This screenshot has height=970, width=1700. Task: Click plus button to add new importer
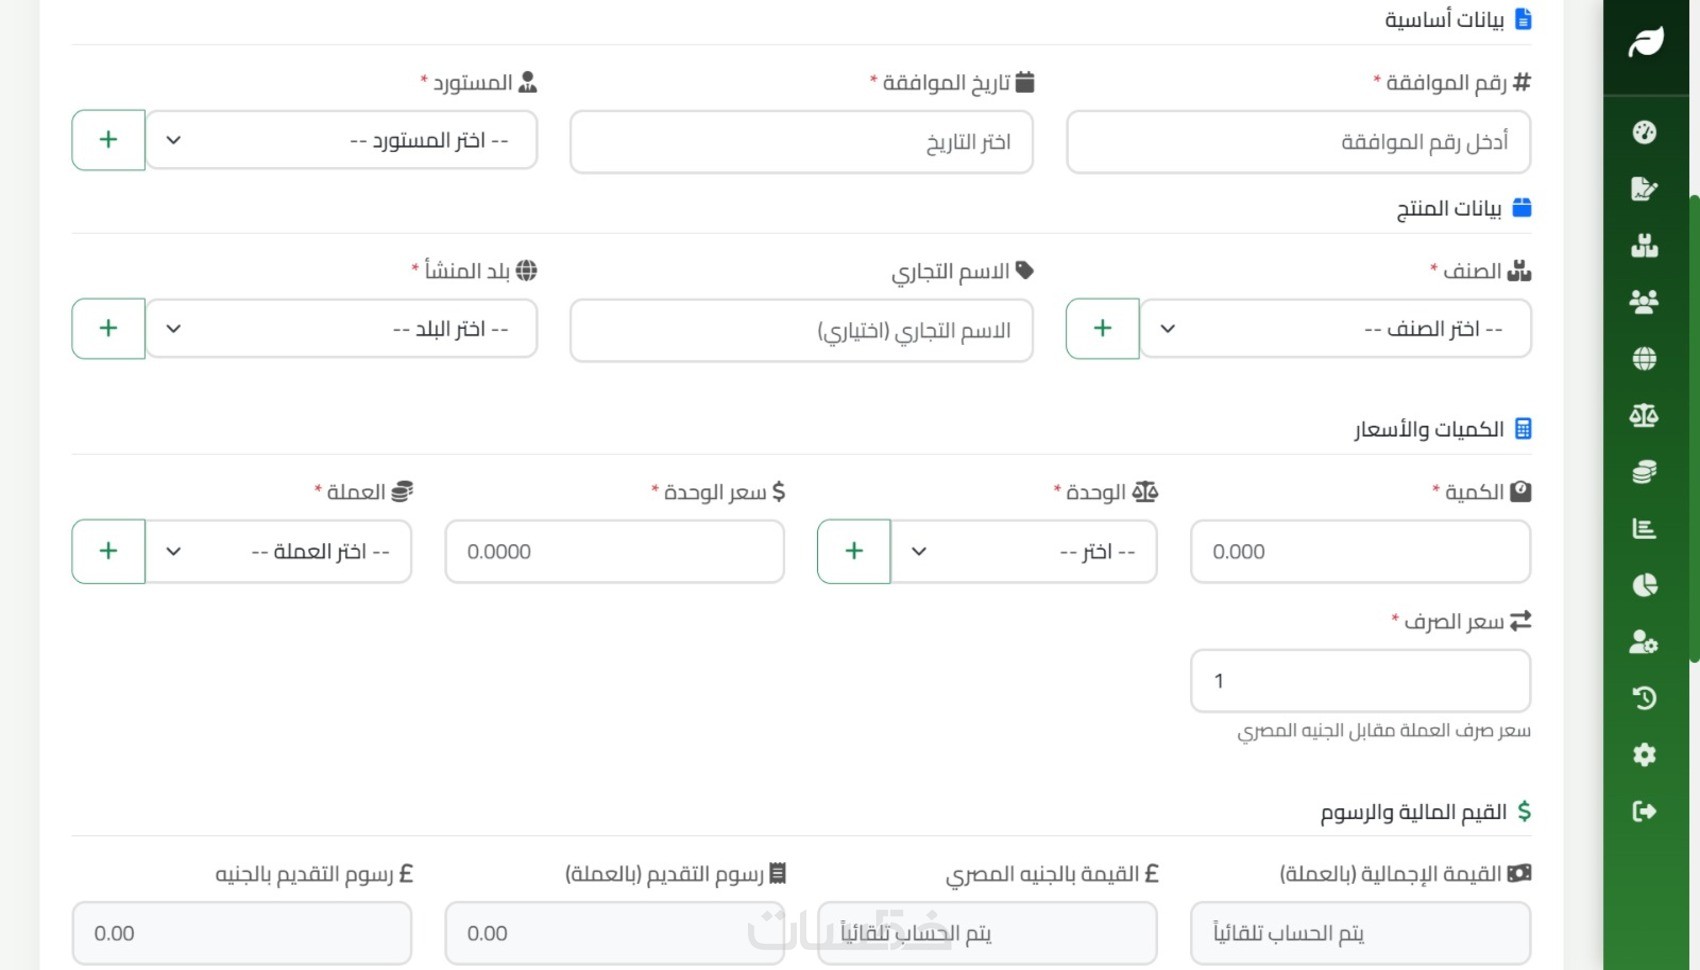click(108, 140)
